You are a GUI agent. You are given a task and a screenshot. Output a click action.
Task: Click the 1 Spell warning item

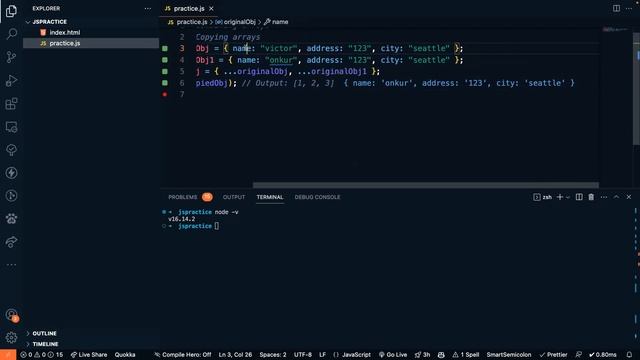pyautogui.click(x=465, y=355)
